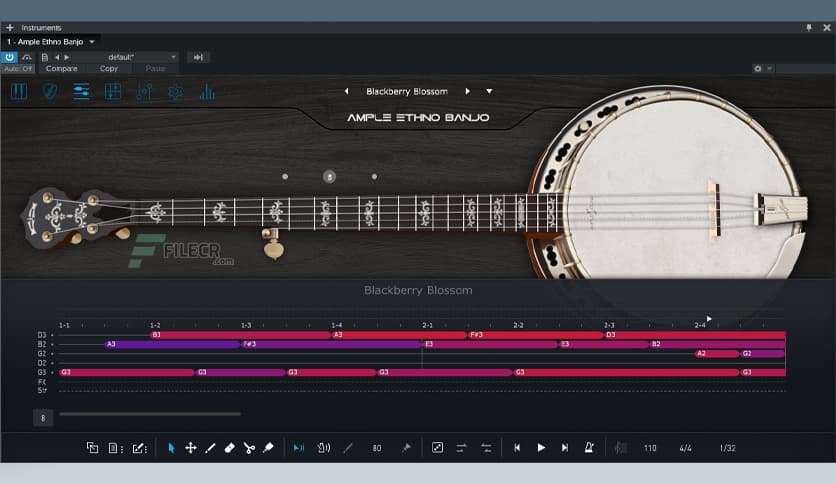Open the gear options dropdown arrow

coord(769,68)
